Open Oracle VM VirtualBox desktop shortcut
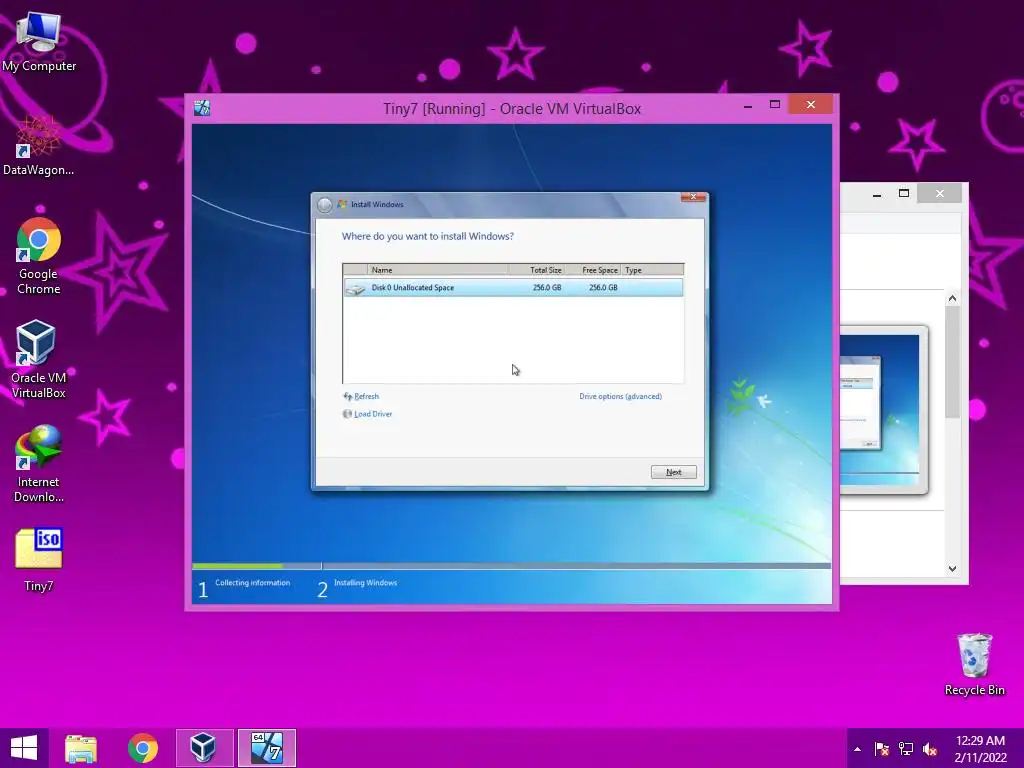 [x=39, y=359]
